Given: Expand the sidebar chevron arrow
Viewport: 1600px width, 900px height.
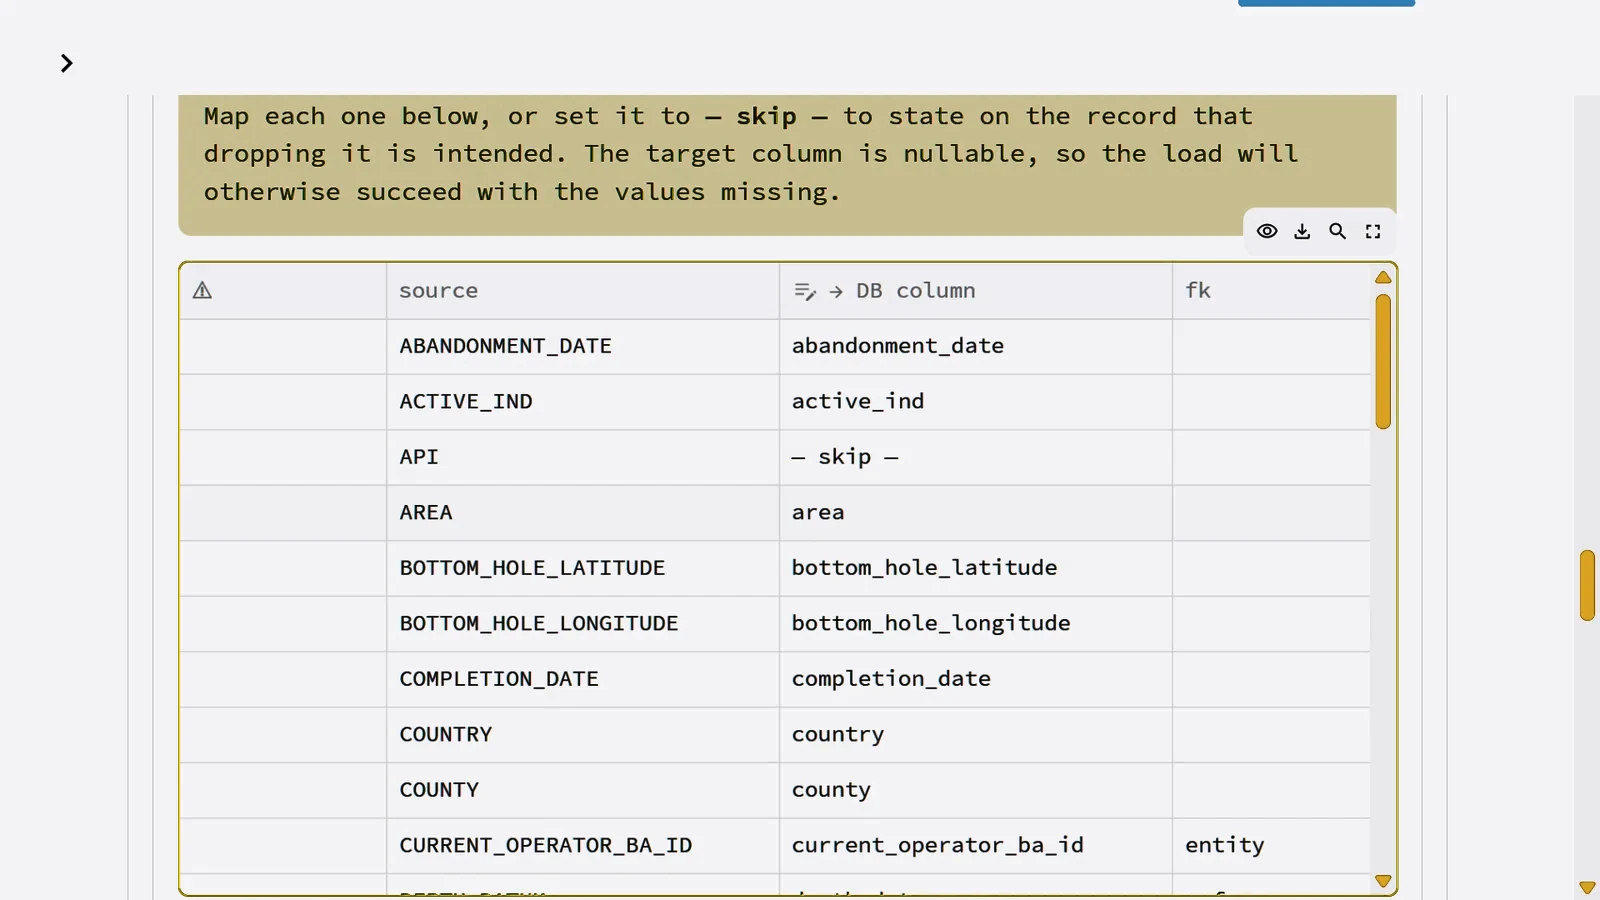Looking at the screenshot, I should pos(66,63).
